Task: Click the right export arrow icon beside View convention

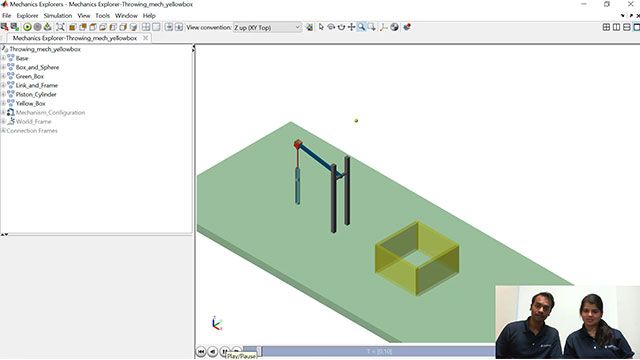Action: coord(179,27)
